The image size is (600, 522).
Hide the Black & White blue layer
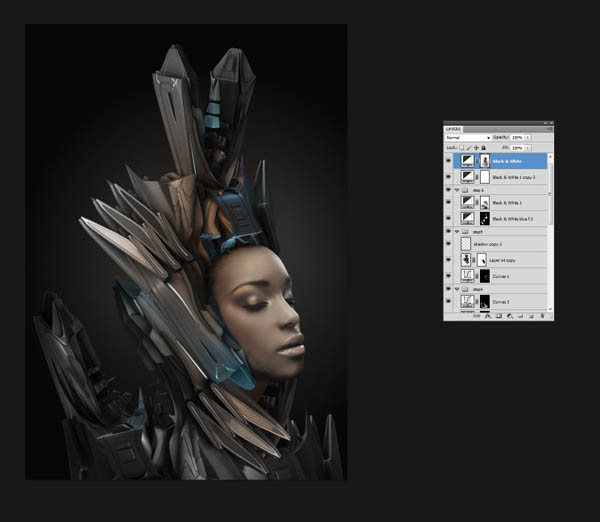(x=448, y=218)
